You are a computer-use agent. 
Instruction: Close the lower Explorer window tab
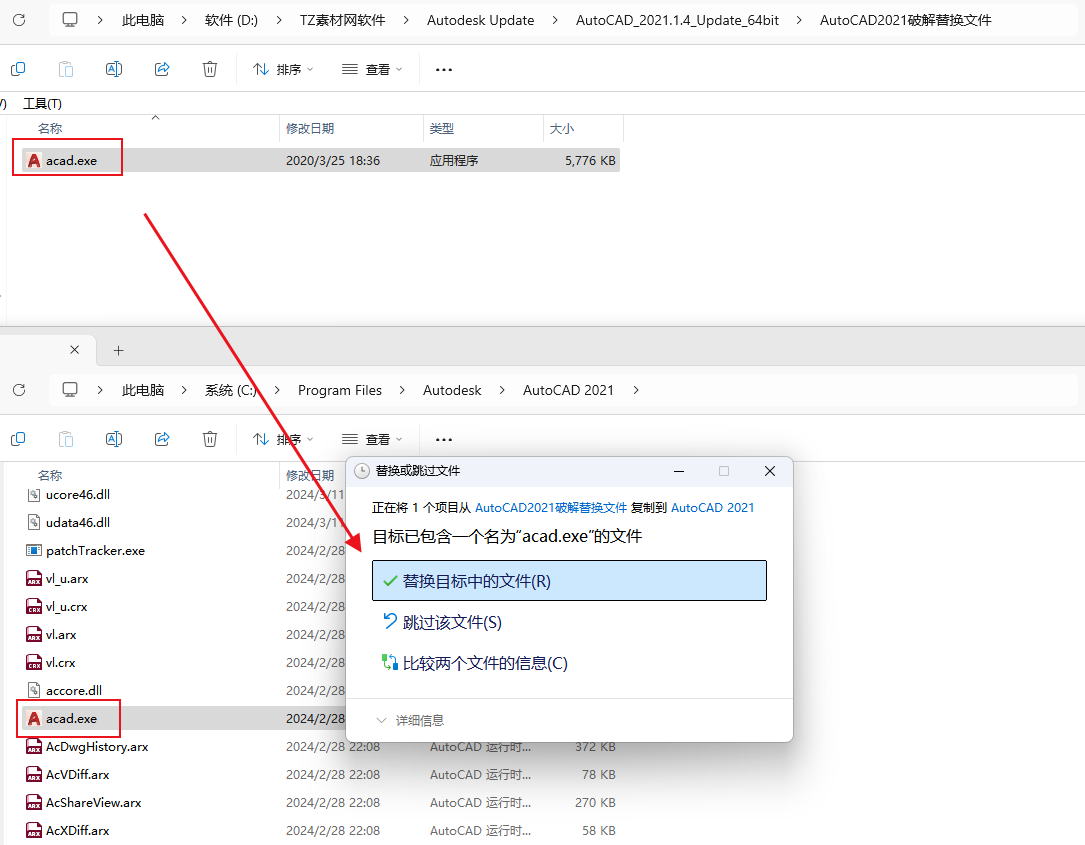pos(75,350)
